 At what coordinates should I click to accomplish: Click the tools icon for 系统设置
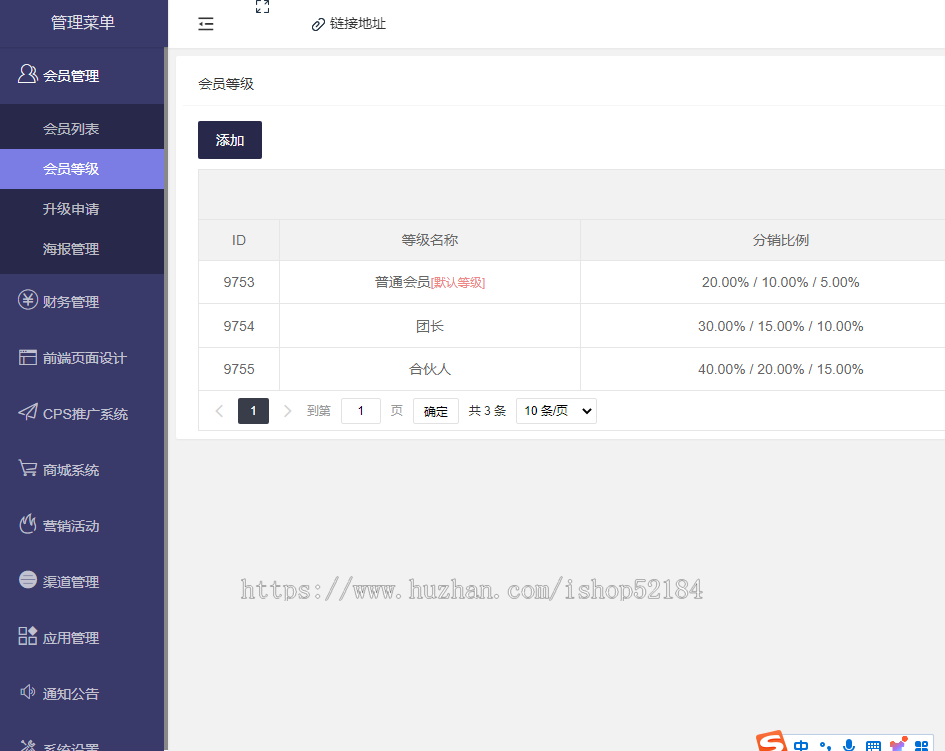(x=28, y=746)
